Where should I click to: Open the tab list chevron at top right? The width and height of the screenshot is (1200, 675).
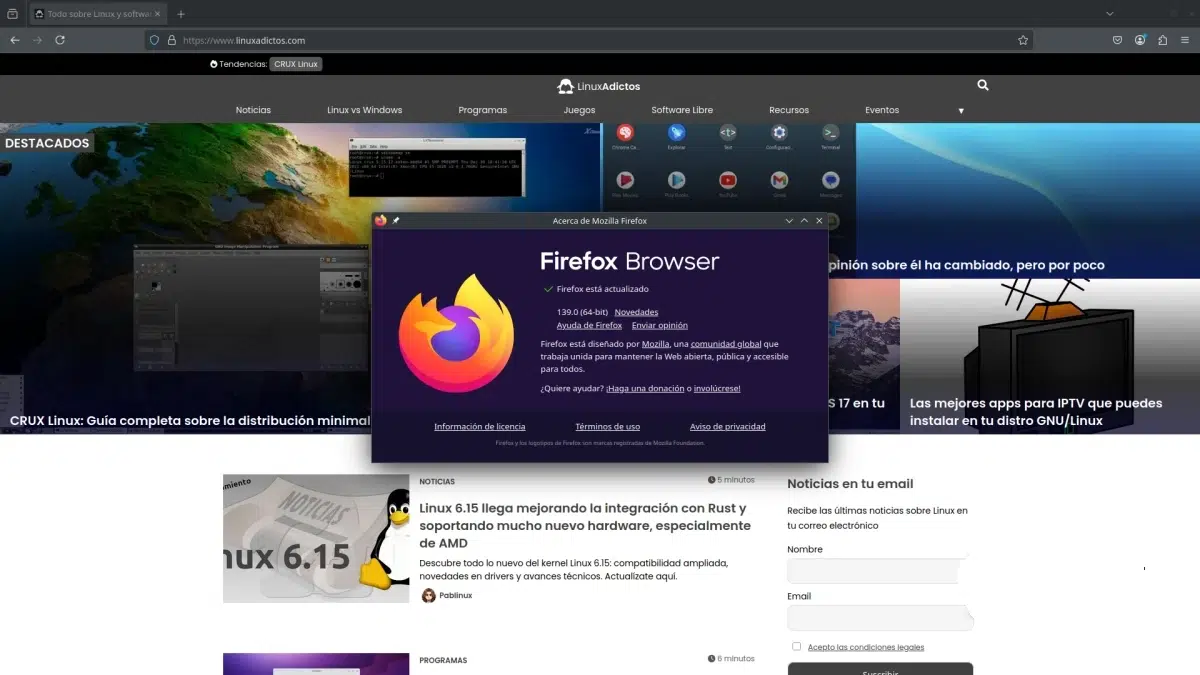pos(1110,13)
